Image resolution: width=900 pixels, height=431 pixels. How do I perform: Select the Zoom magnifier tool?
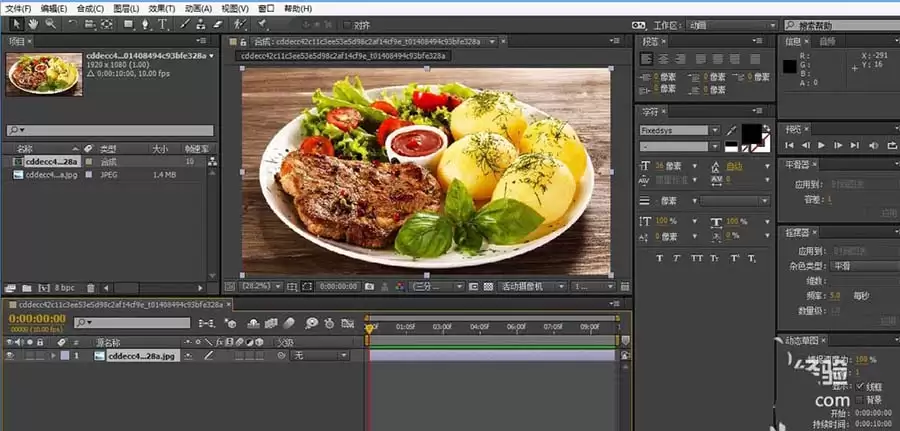pyautogui.click(x=51, y=24)
